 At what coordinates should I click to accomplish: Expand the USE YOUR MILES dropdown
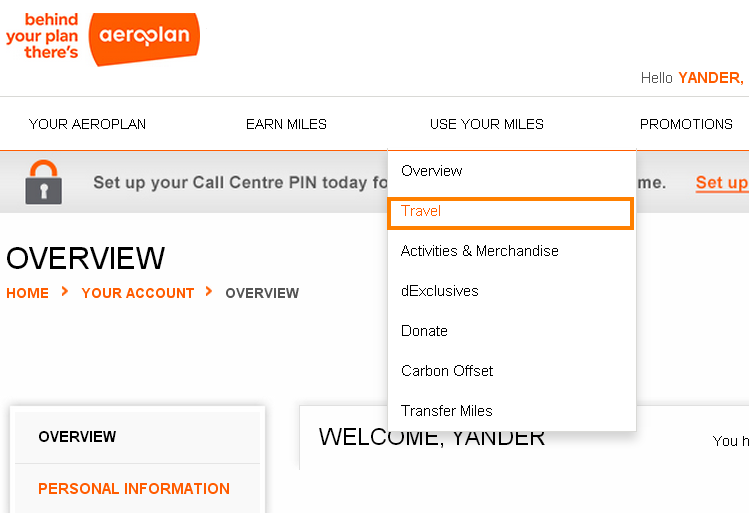pos(486,124)
